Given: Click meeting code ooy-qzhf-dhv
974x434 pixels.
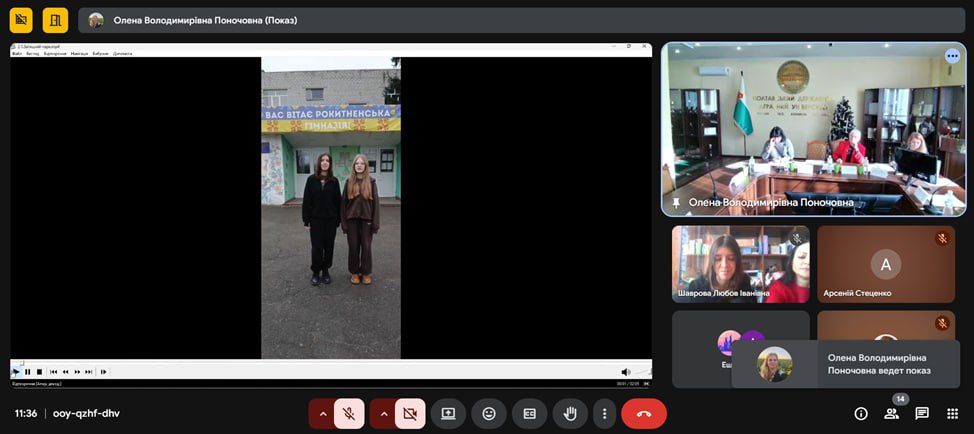Looking at the screenshot, I should pyautogui.click(x=86, y=413).
